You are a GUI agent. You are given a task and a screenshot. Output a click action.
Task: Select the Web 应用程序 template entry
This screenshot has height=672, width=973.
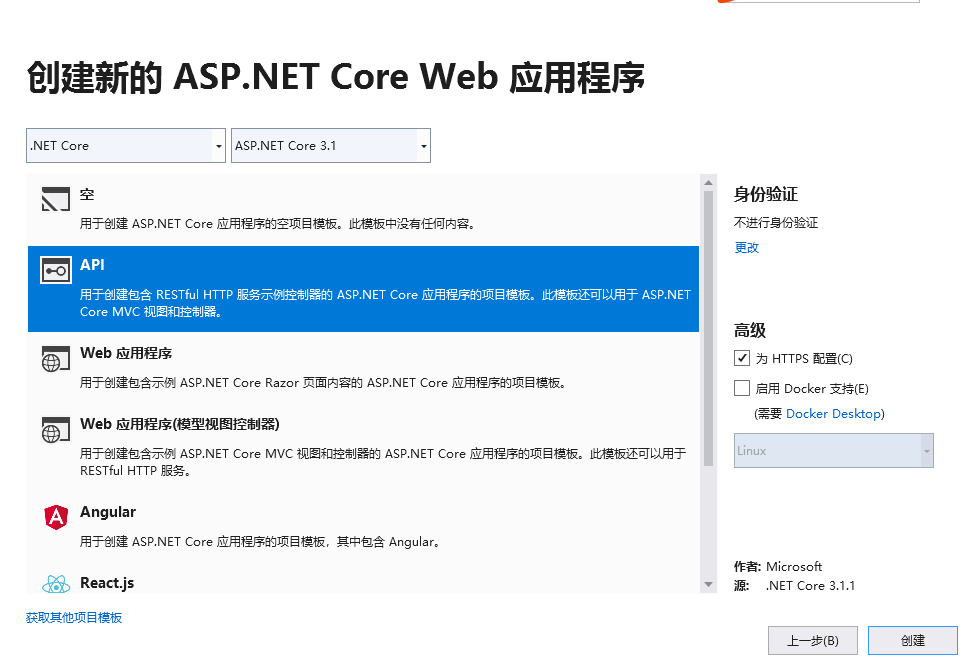tap(363, 367)
